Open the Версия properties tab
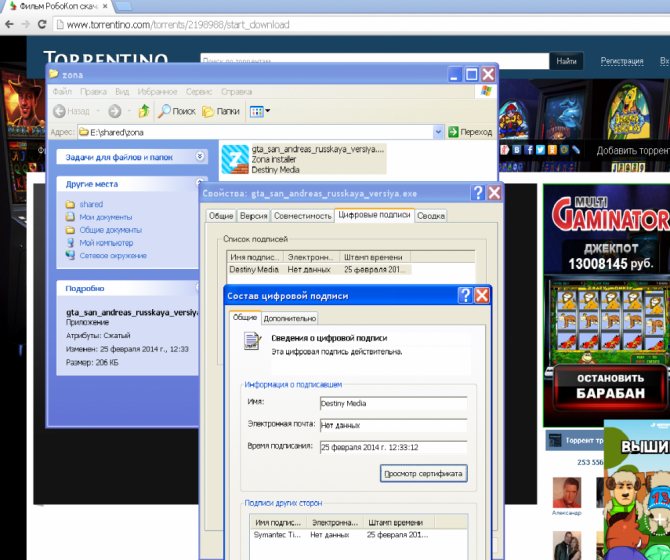 253,216
